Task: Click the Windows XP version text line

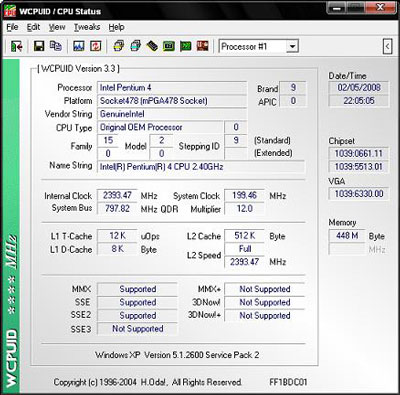Action: 177,355
